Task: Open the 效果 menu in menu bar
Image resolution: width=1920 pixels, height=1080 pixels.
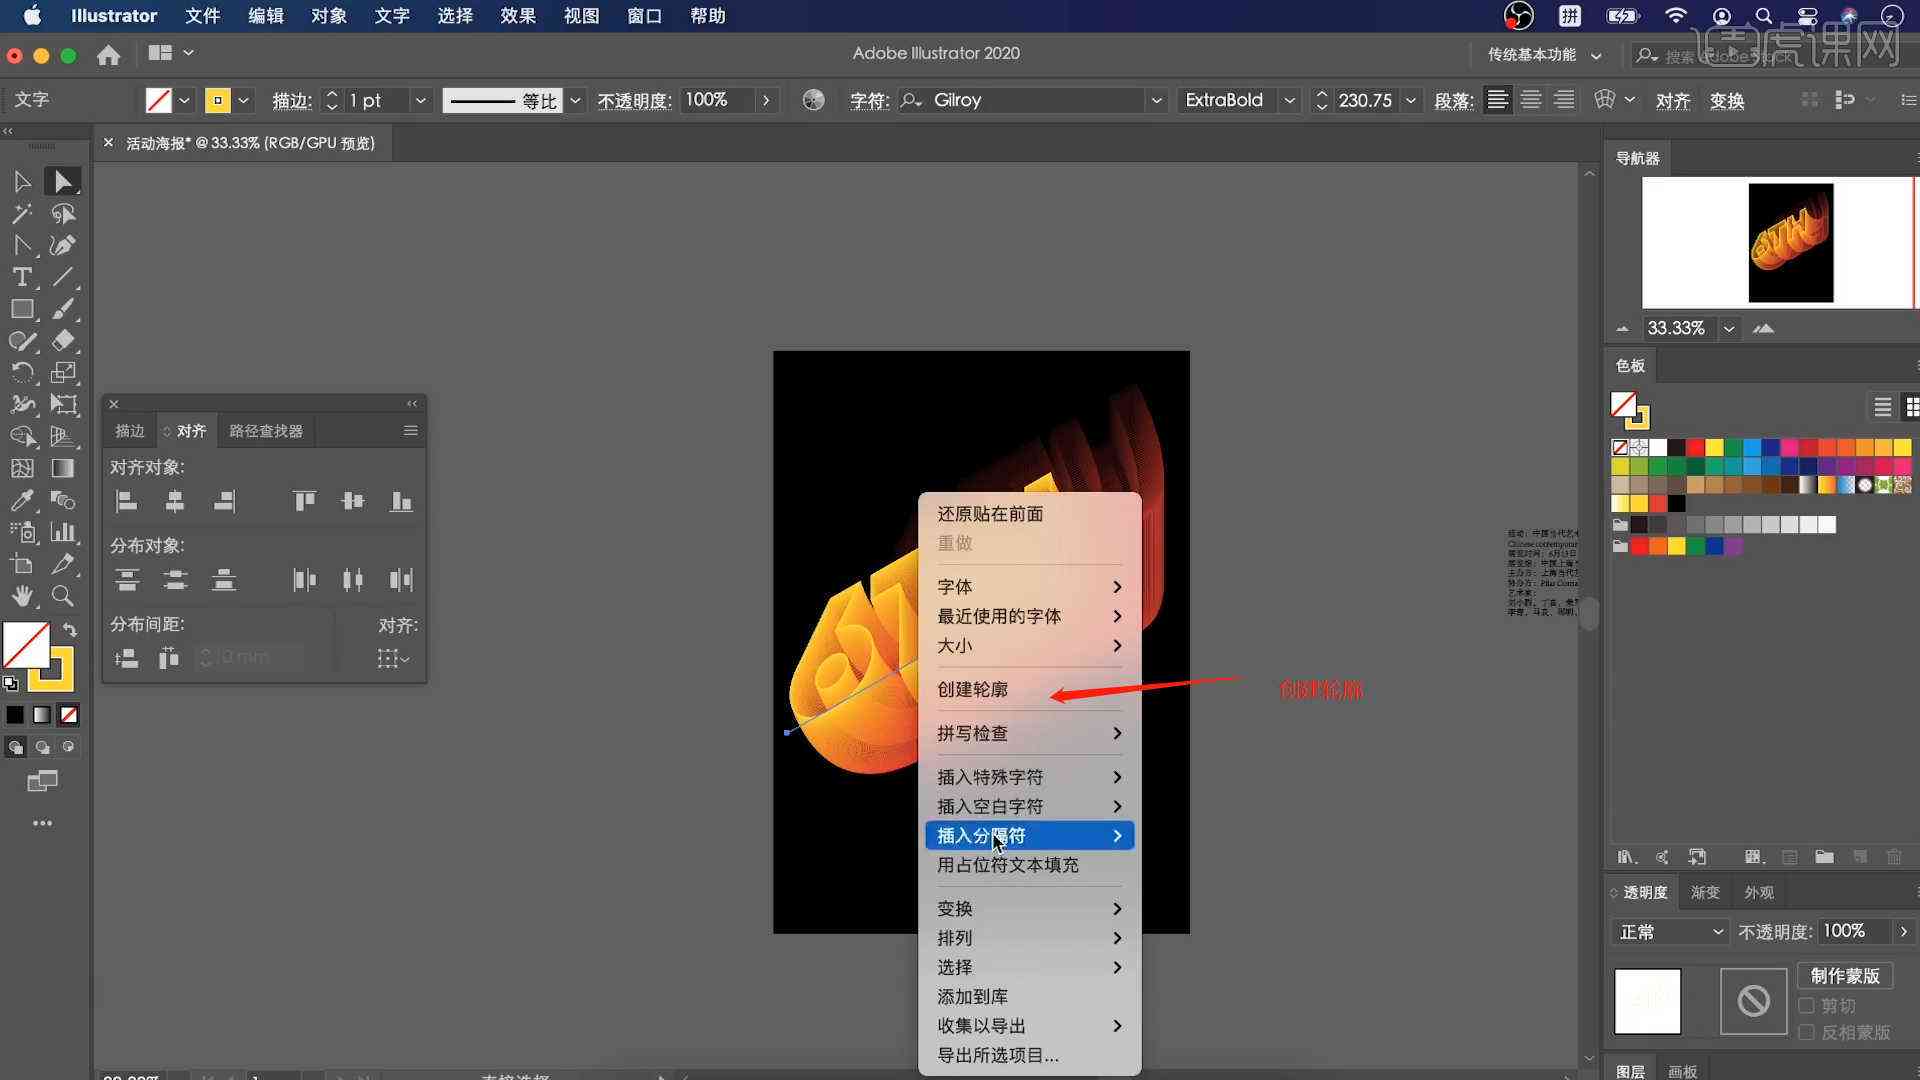Action: [x=518, y=16]
